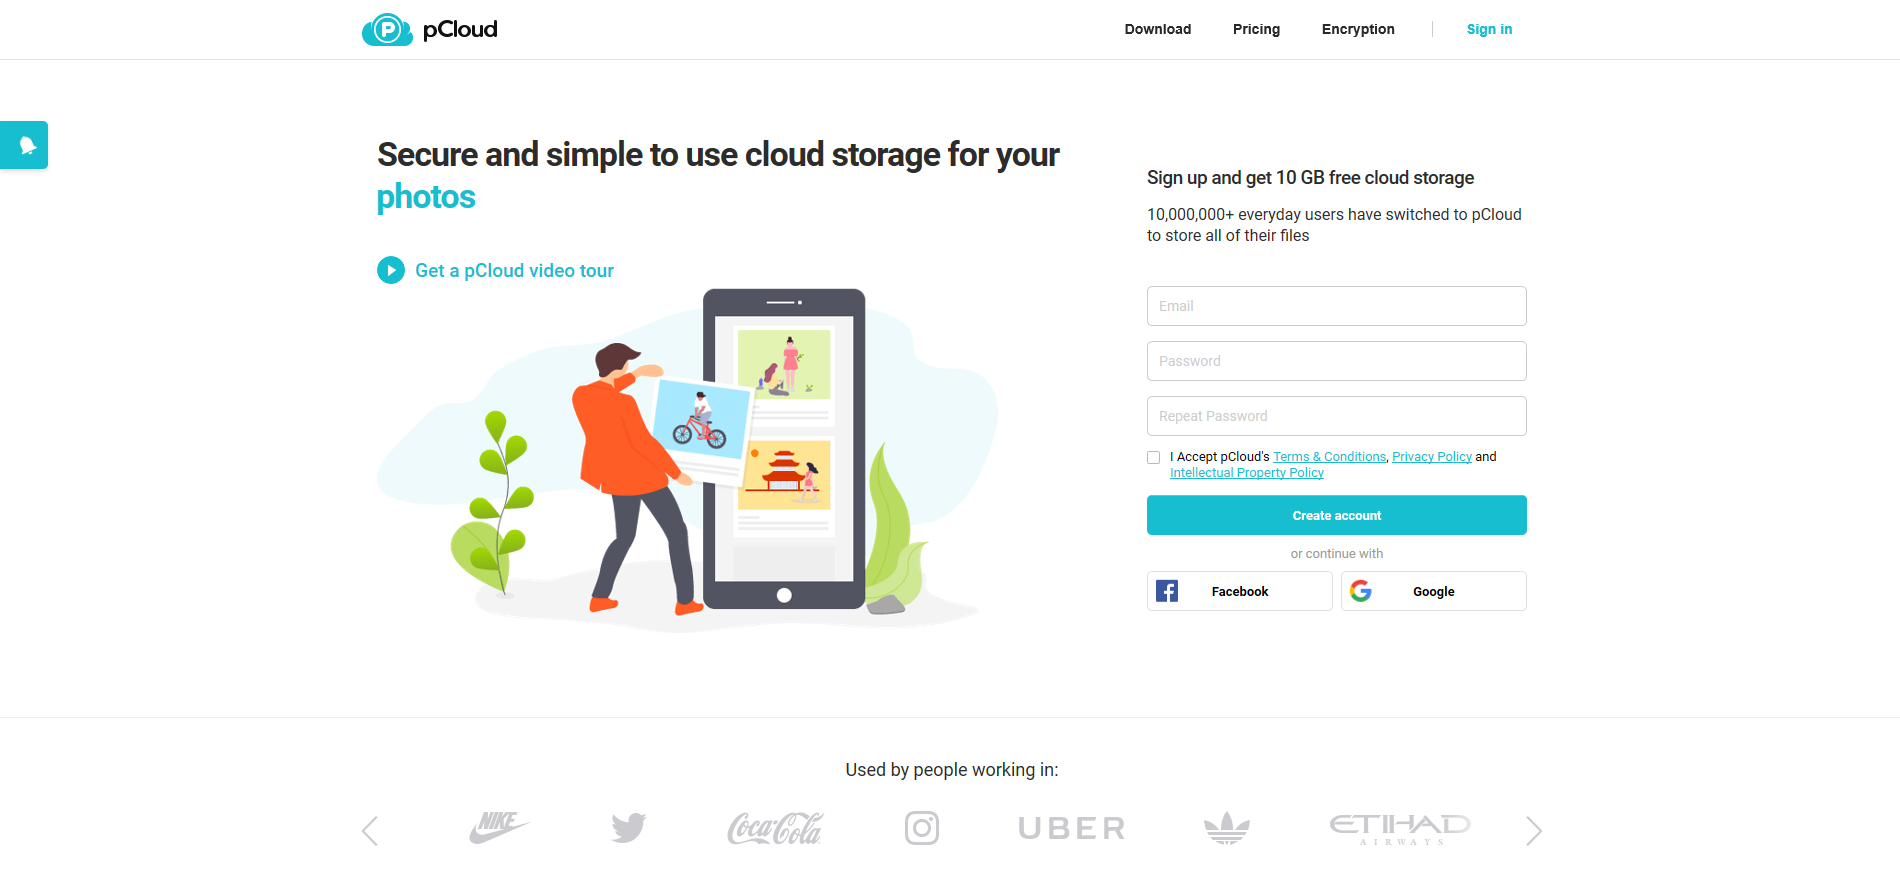Accept pCloud's terms checkbox

(x=1154, y=457)
